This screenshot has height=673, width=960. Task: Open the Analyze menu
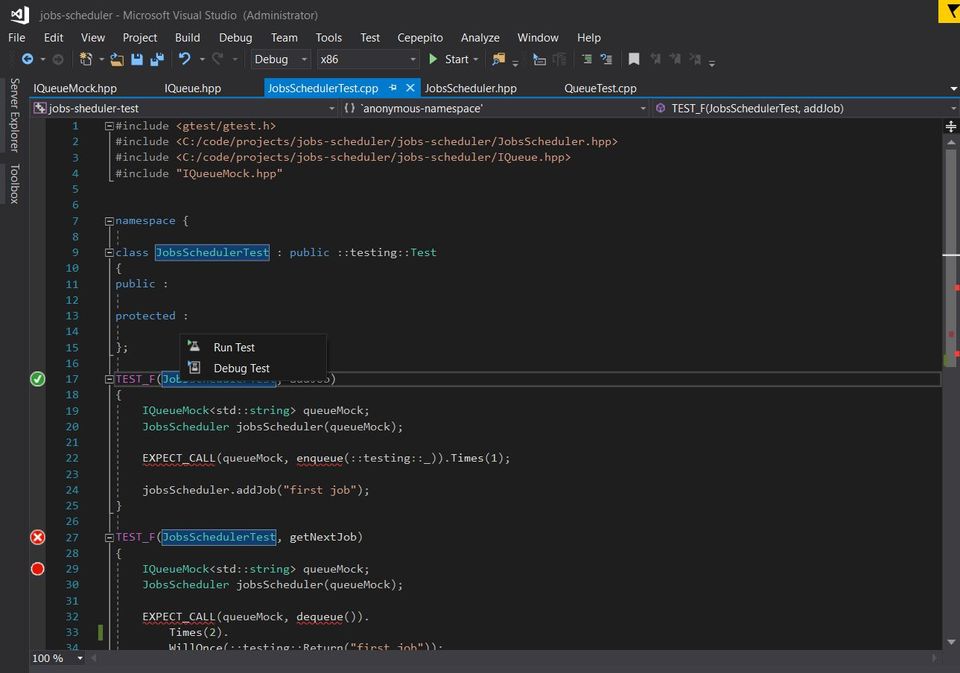click(x=480, y=37)
